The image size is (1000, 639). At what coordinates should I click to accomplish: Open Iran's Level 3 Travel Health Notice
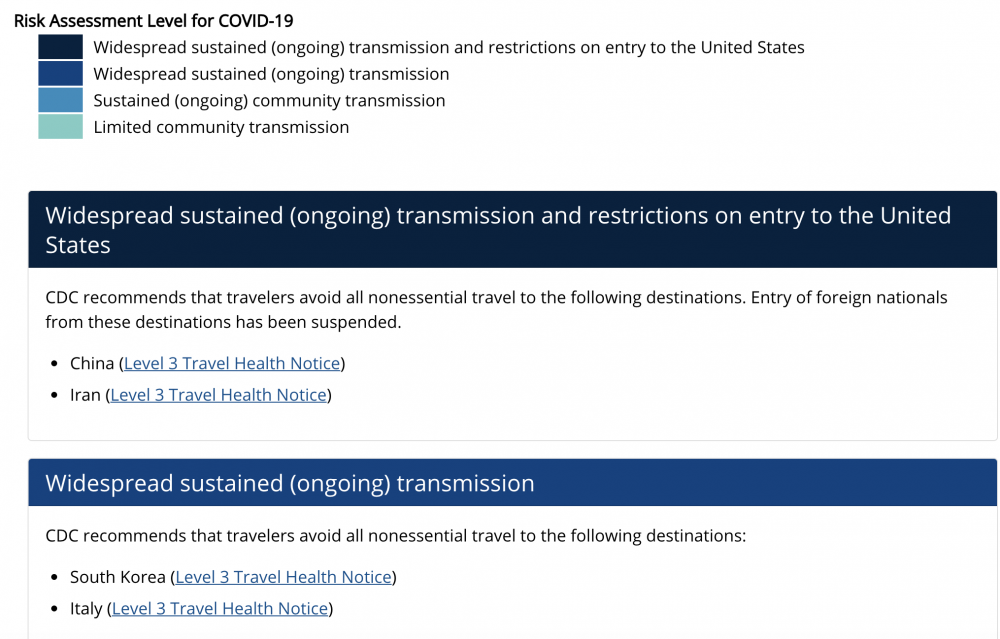(x=218, y=395)
